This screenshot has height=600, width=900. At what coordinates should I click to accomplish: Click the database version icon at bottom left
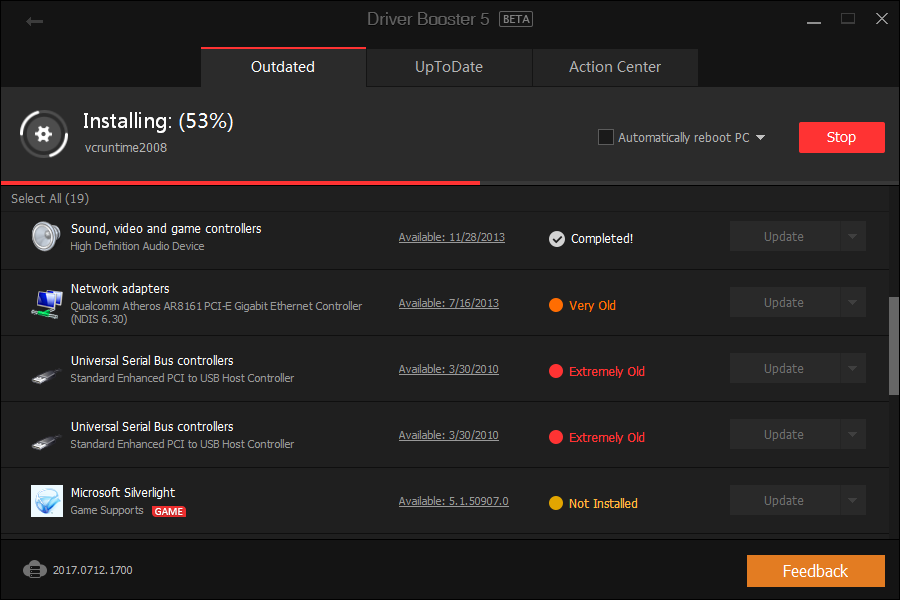tap(35, 570)
